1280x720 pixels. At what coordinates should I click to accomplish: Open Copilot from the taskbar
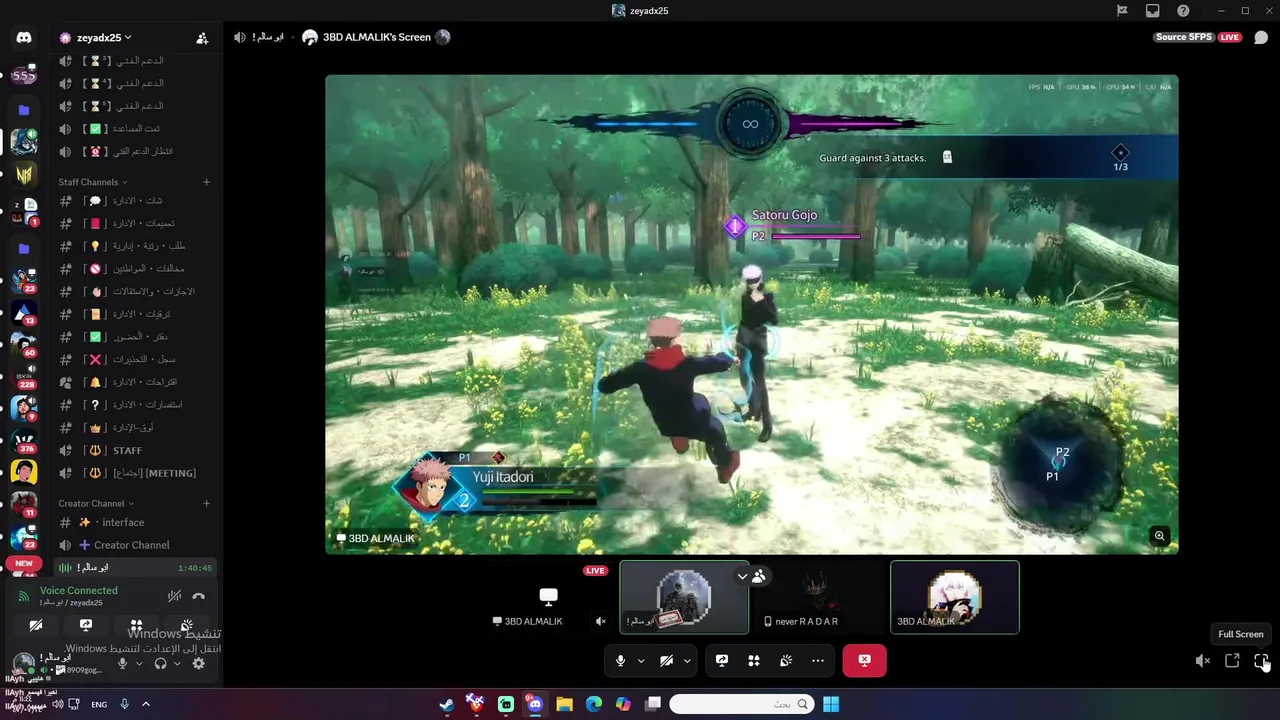click(x=623, y=704)
